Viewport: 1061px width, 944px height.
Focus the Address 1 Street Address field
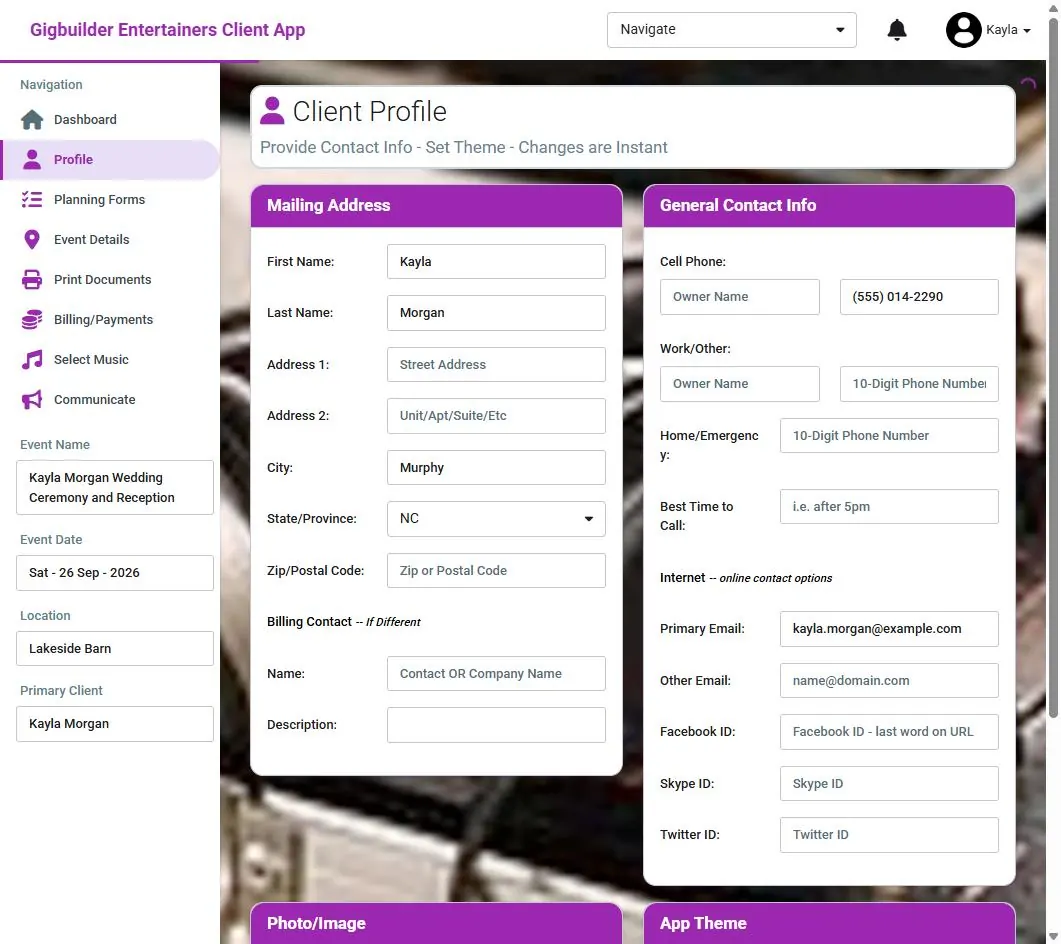coord(496,365)
